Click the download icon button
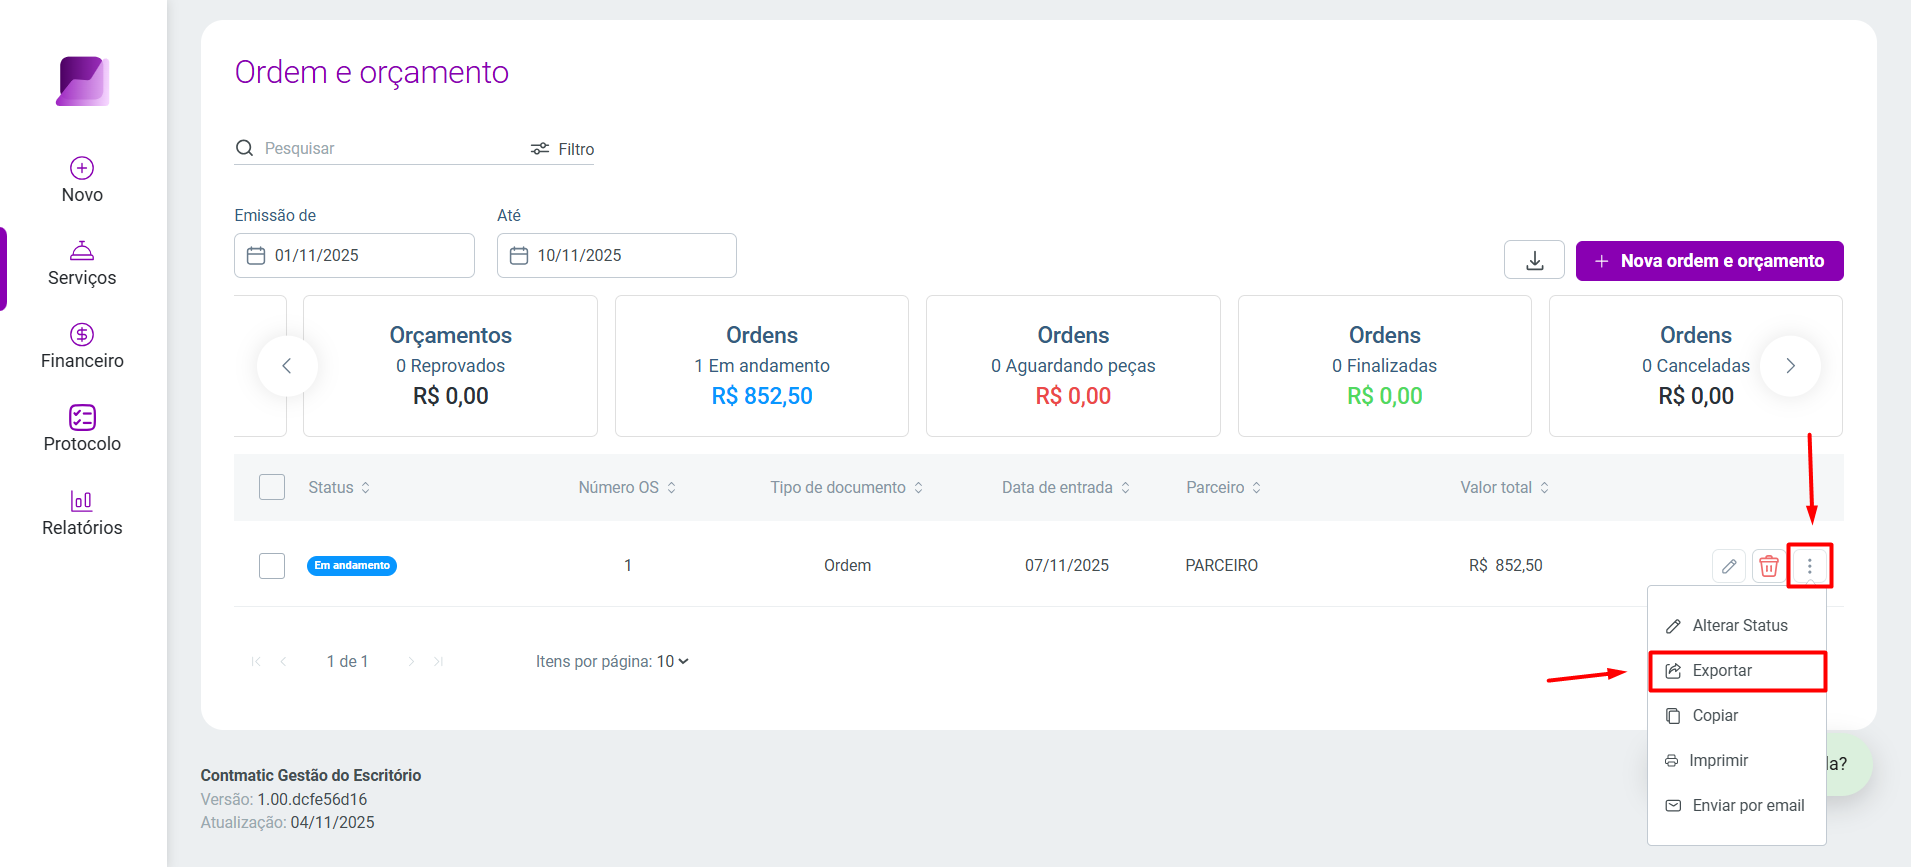This screenshot has height=867, width=1911. click(1534, 261)
